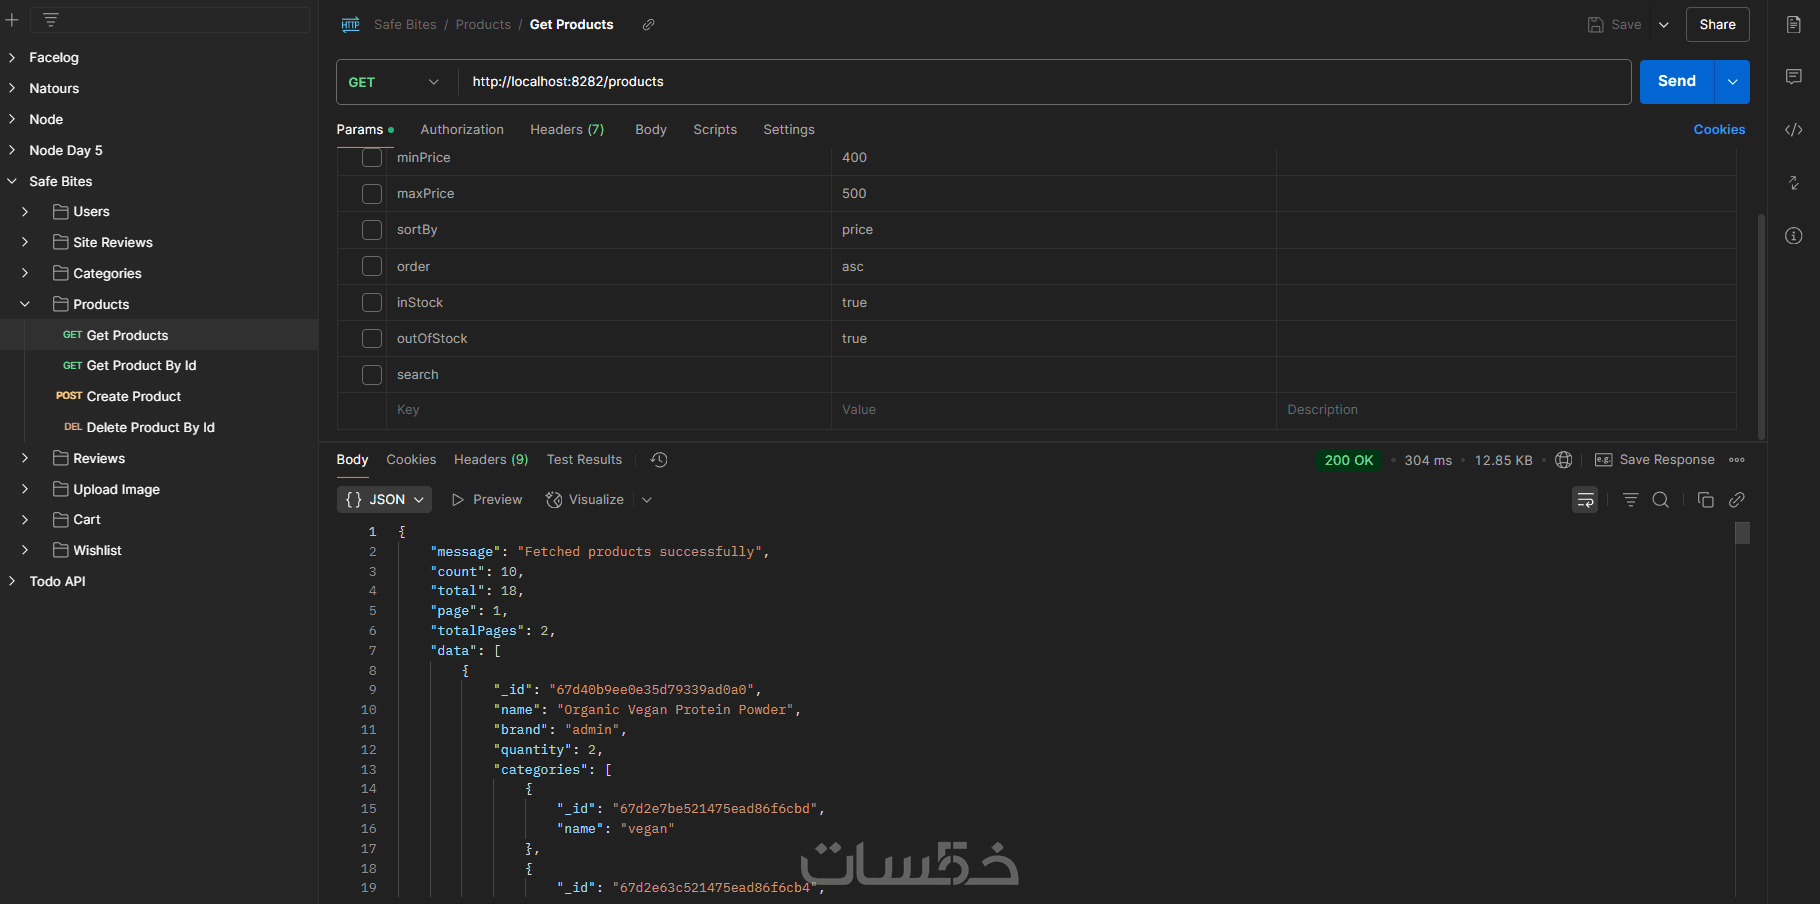Viewport: 1820px width, 904px height.
Task: Click the Send button
Action: point(1677,82)
